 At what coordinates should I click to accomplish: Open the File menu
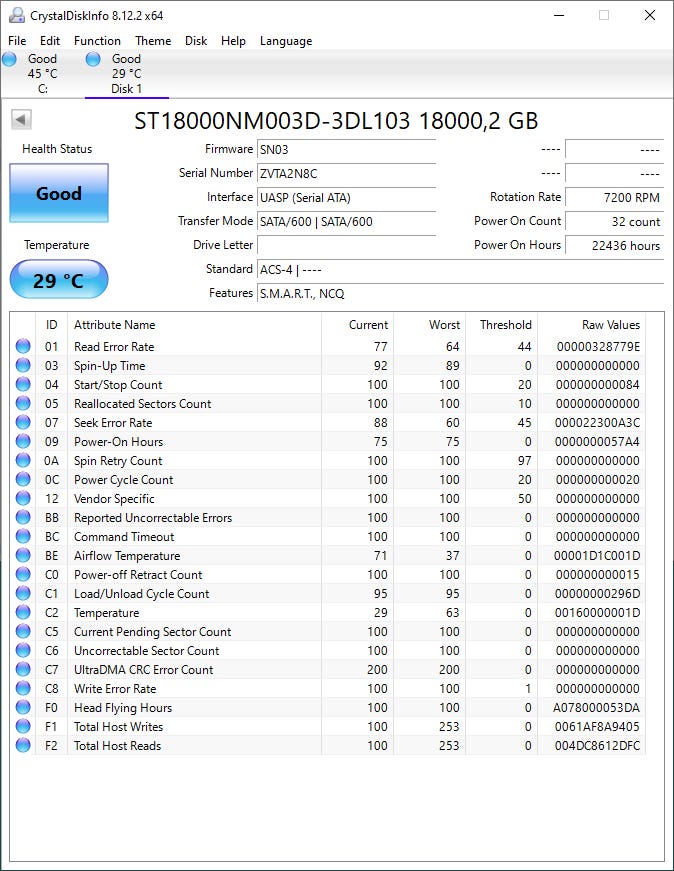coord(17,41)
